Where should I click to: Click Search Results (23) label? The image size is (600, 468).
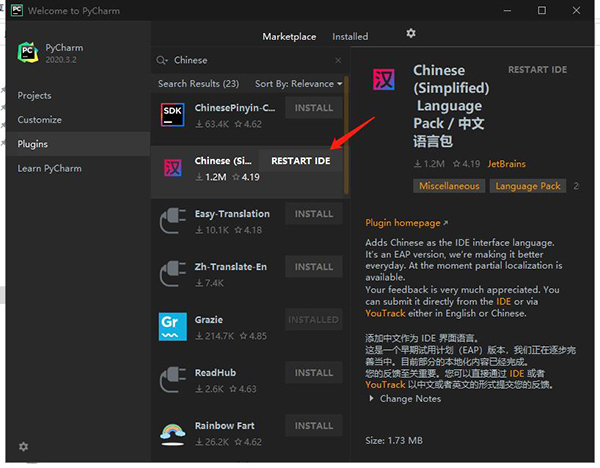point(198,84)
